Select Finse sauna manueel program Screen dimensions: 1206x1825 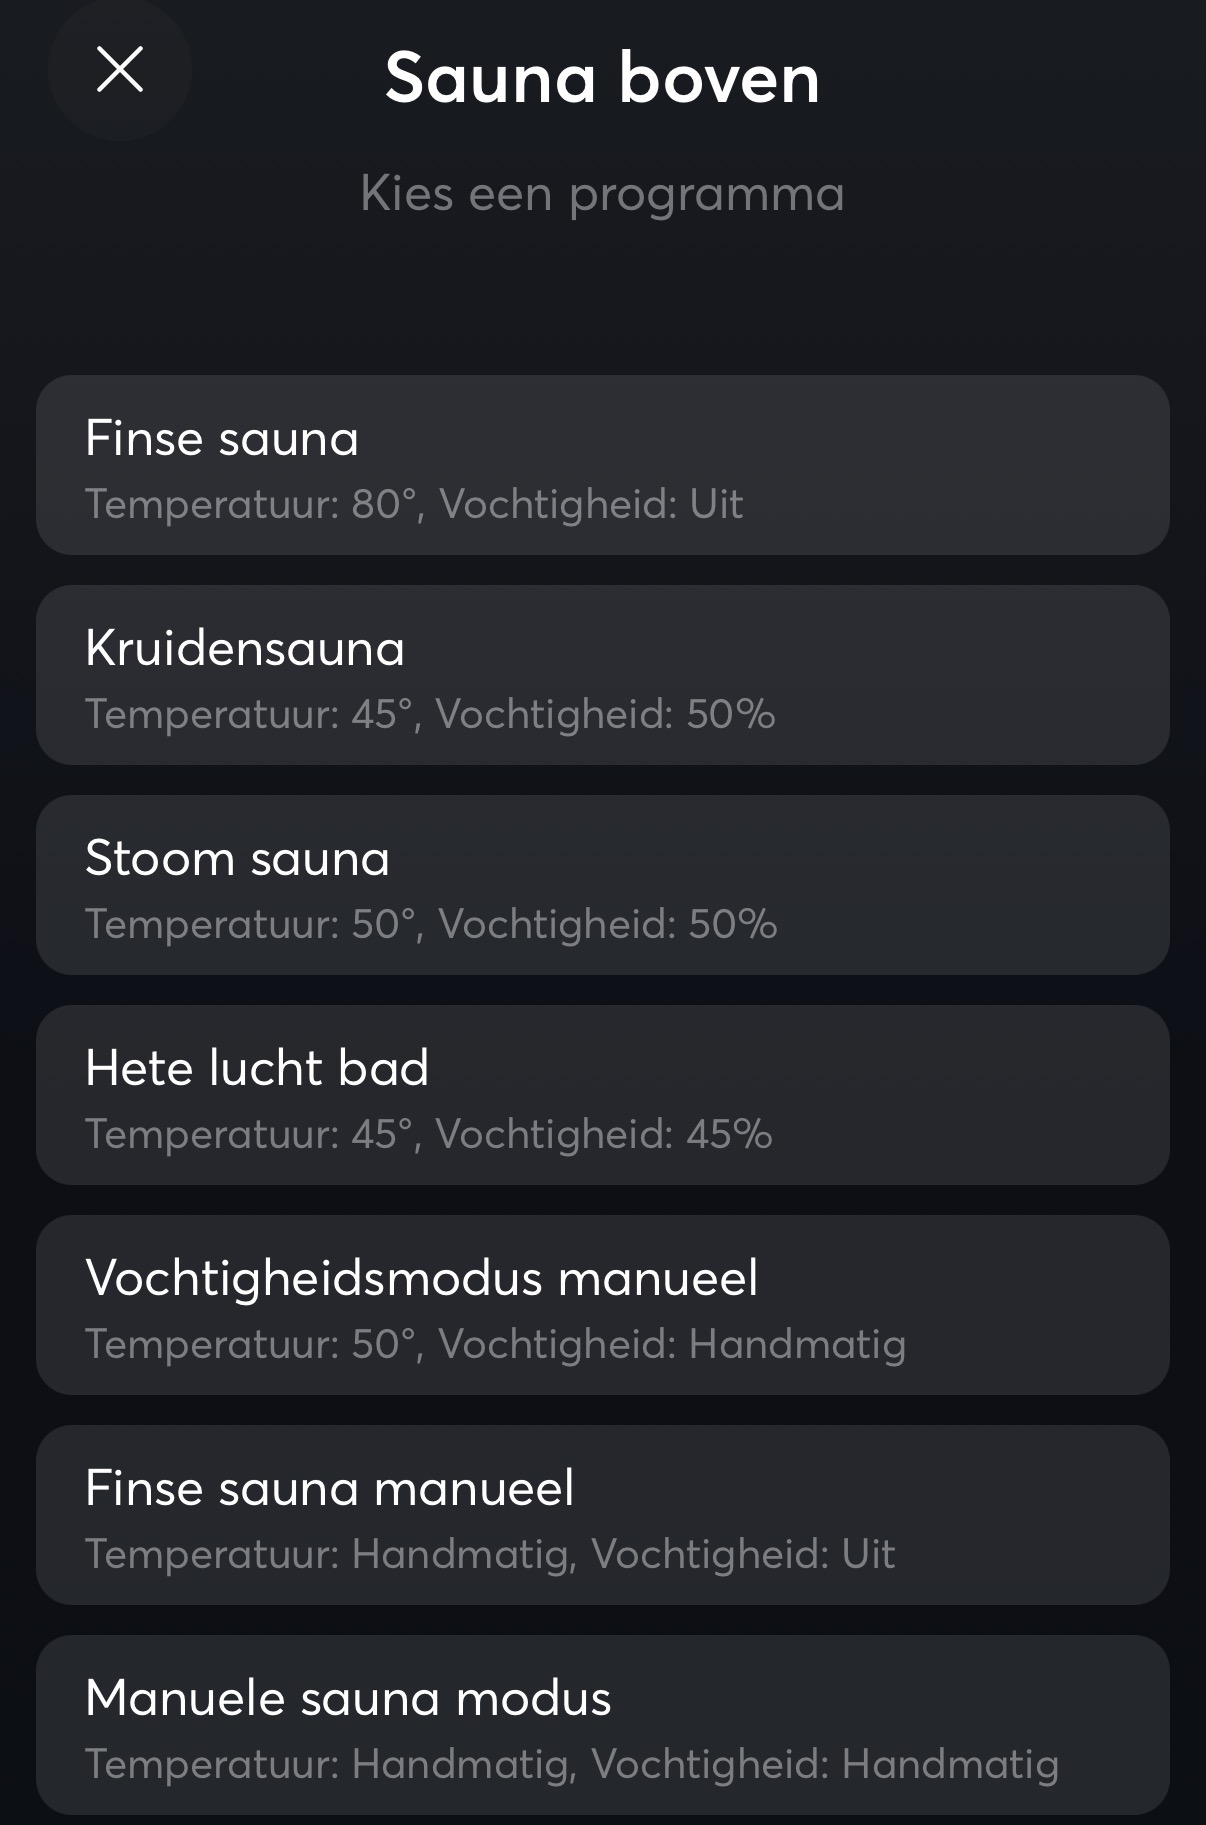(x=602, y=1515)
